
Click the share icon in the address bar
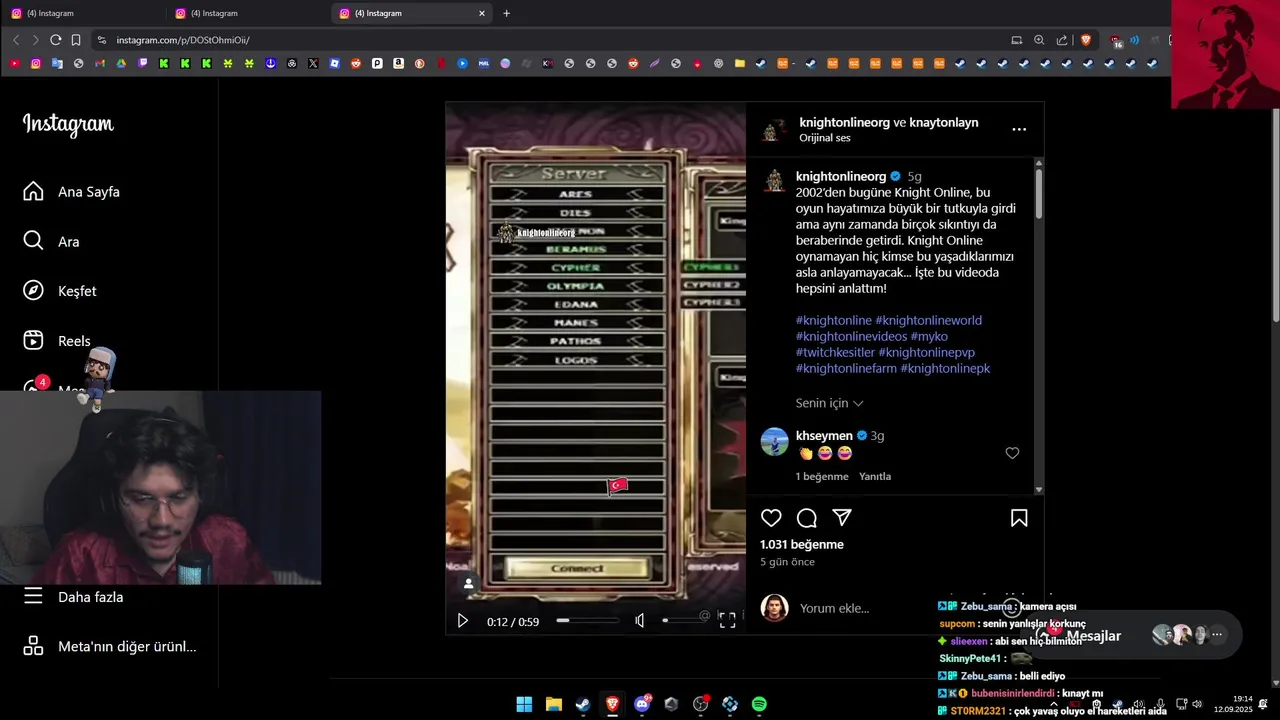1062,40
